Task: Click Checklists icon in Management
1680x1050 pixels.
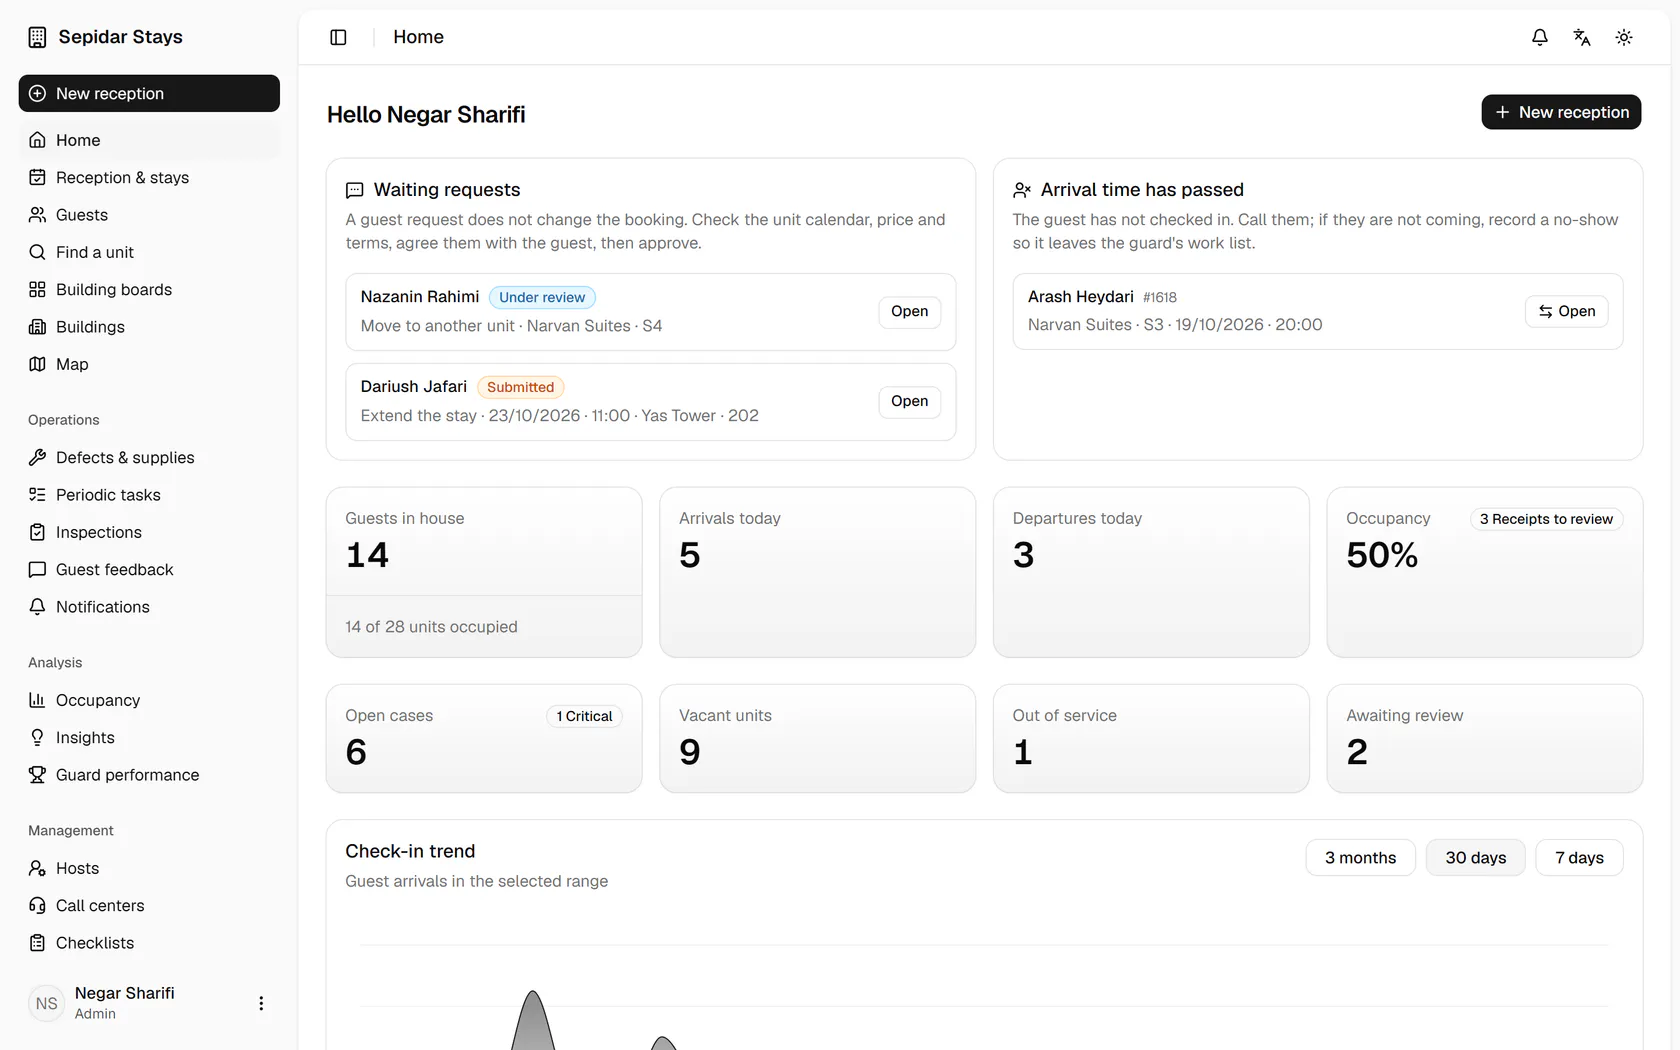Action: (x=37, y=943)
